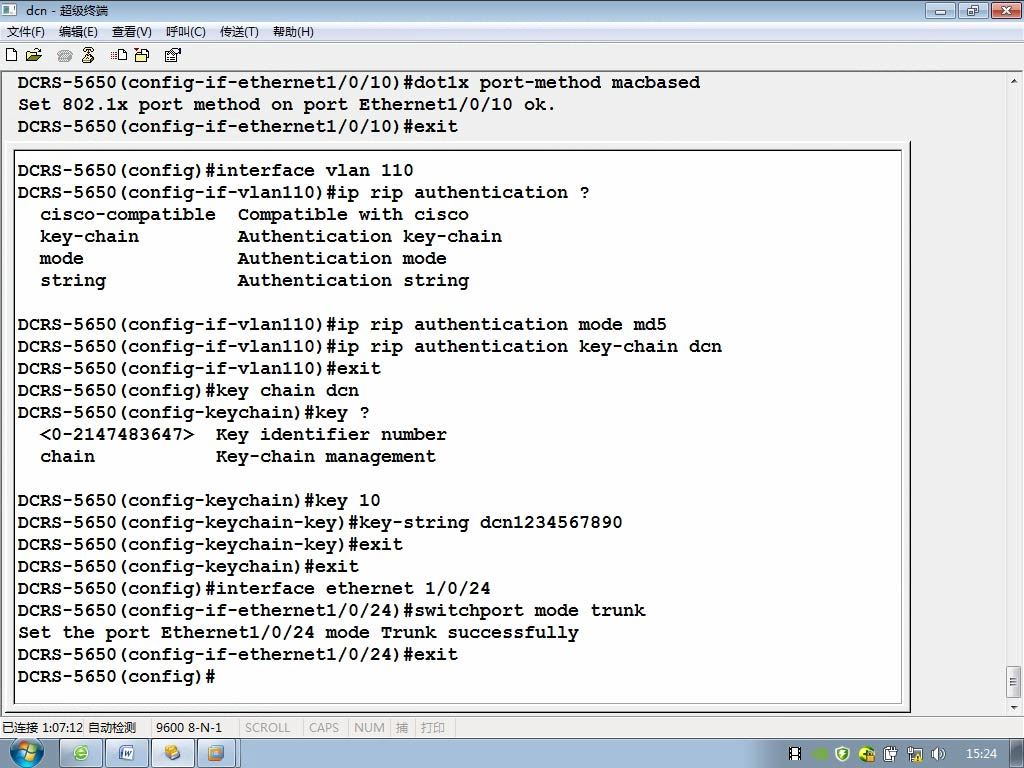Click the '<0-2147483647> Key identifier number' row
This screenshot has width=1024, height=768.
pos(244,434)
